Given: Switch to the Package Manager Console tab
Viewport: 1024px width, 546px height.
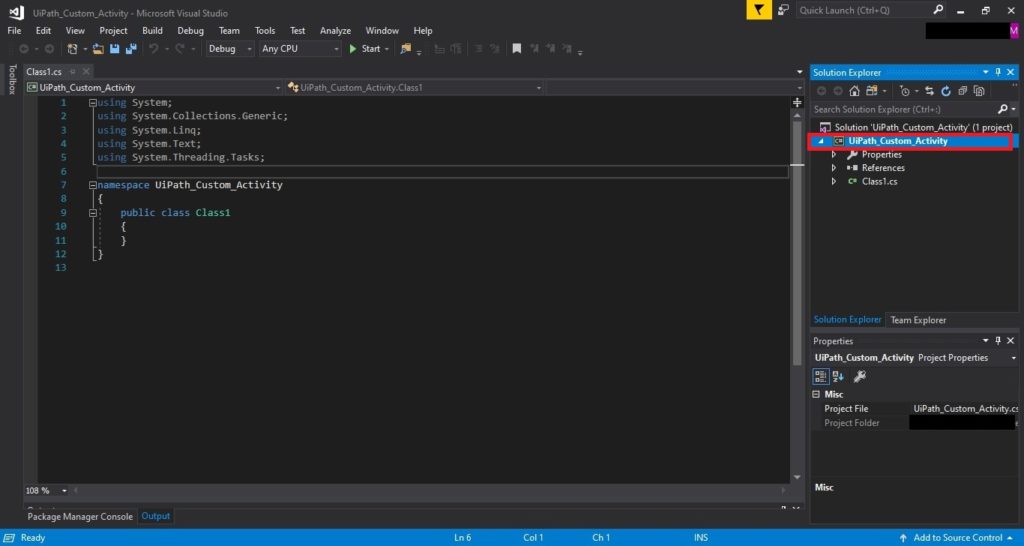Looking at the screenshot, I should [x=80, y=517].
